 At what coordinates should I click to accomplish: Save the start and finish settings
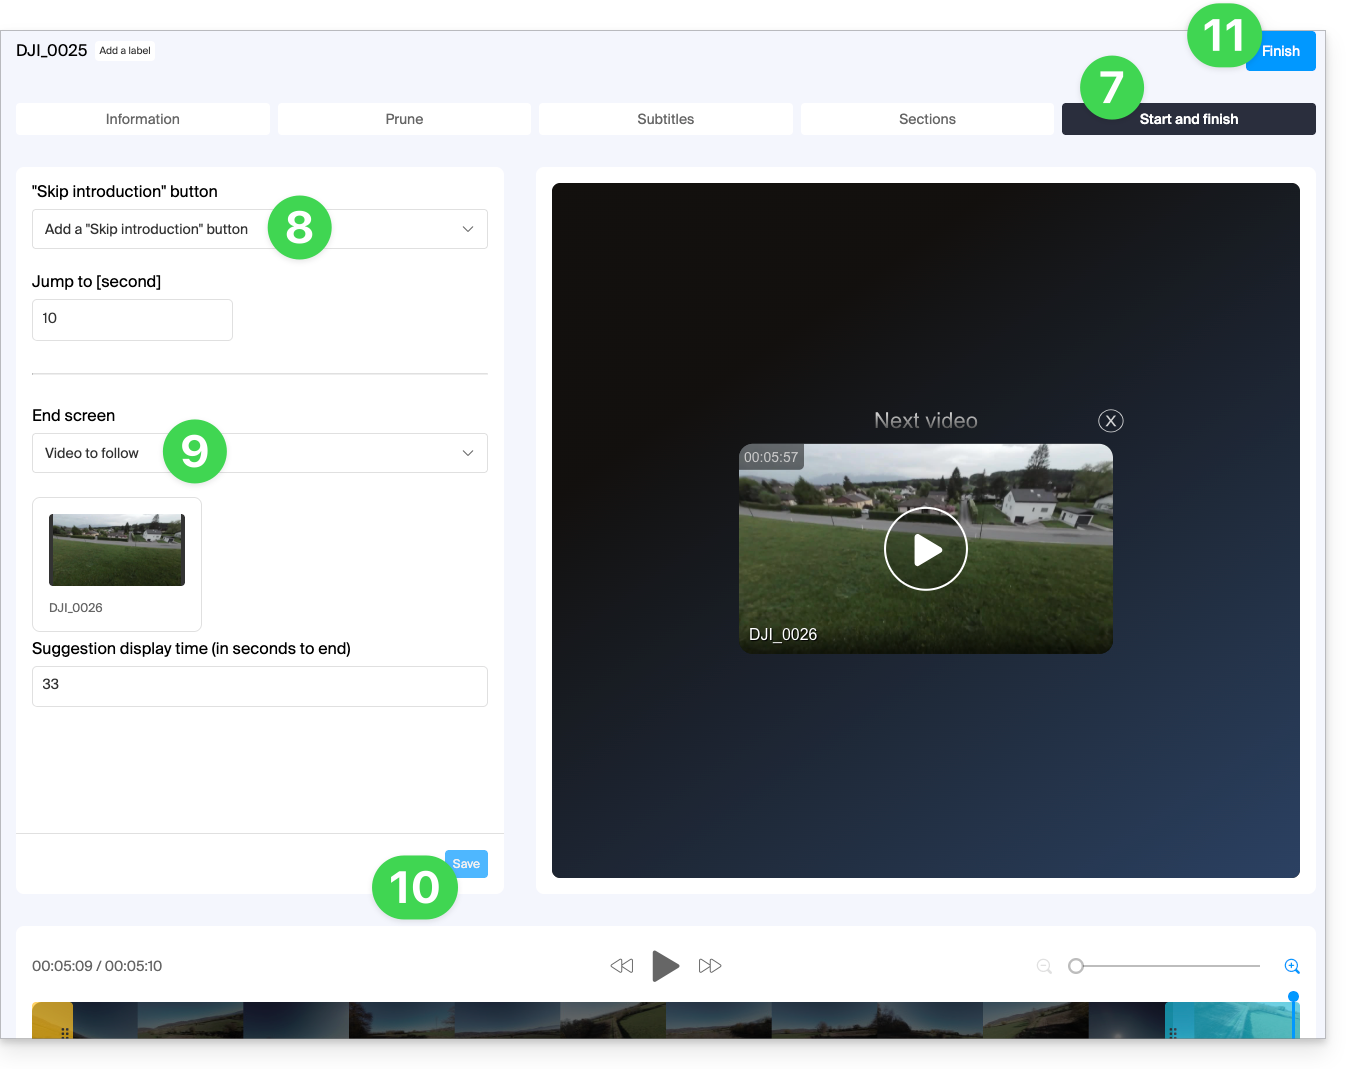click(467, 864)
